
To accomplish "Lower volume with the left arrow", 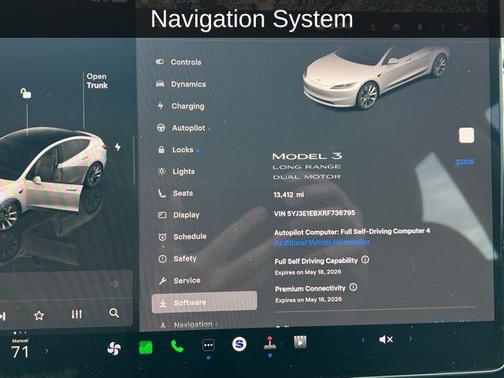I will (x=363, y=340).
